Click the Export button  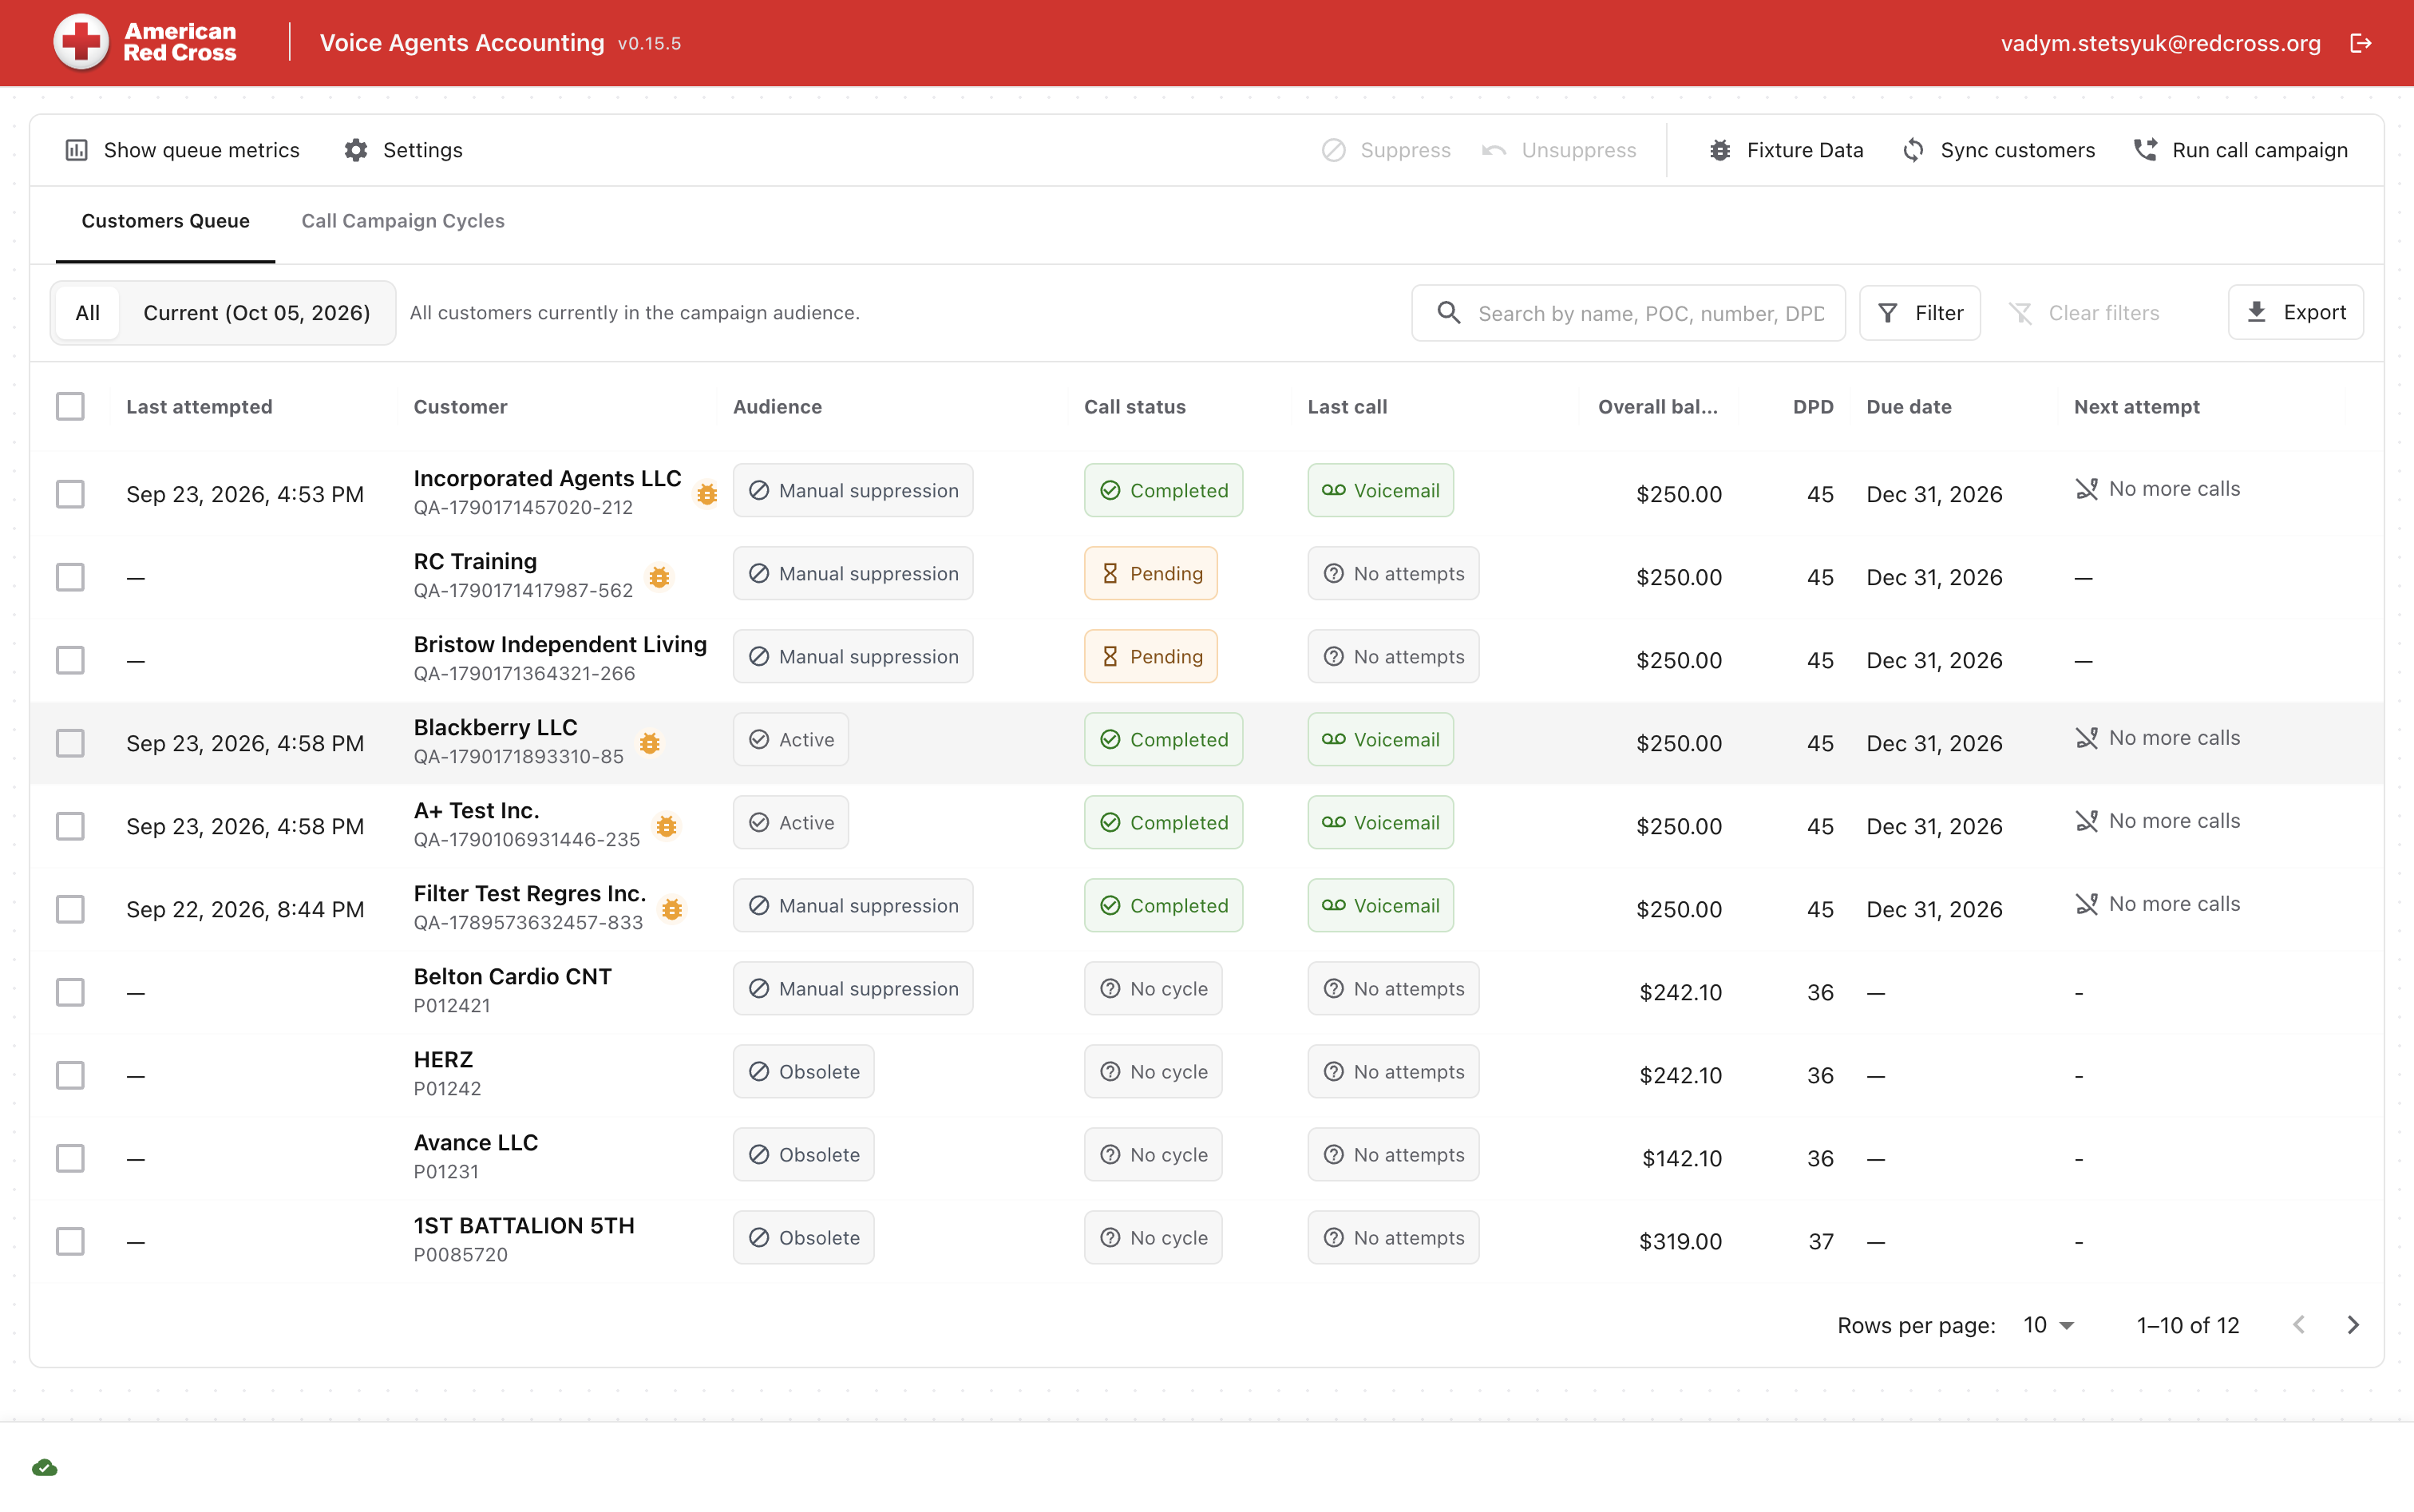coord(2295,313)
